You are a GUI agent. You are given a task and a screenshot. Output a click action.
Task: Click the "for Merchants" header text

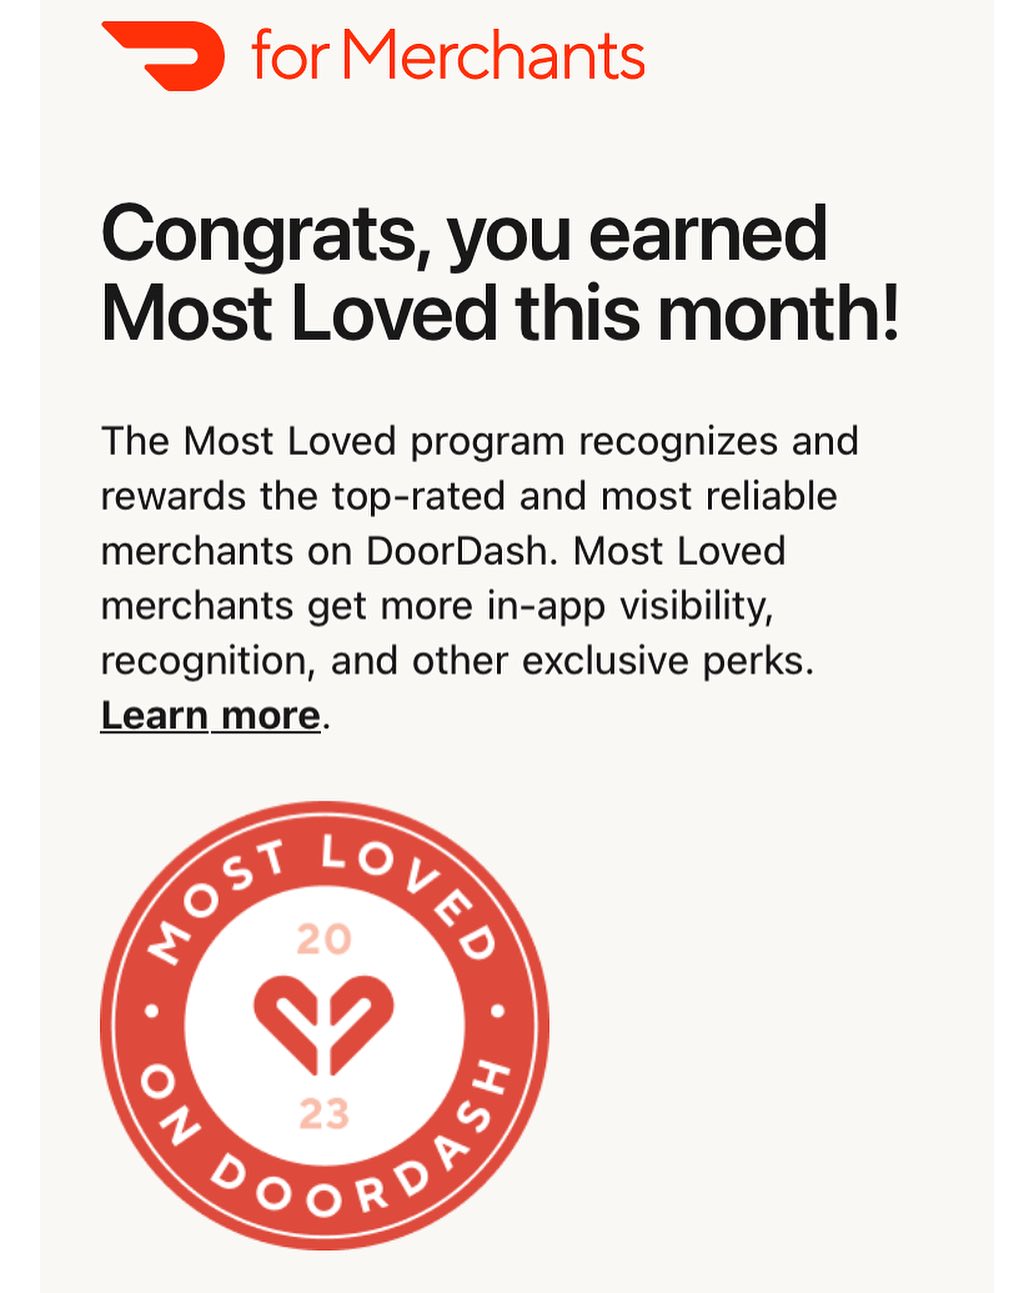pos(449,55)
